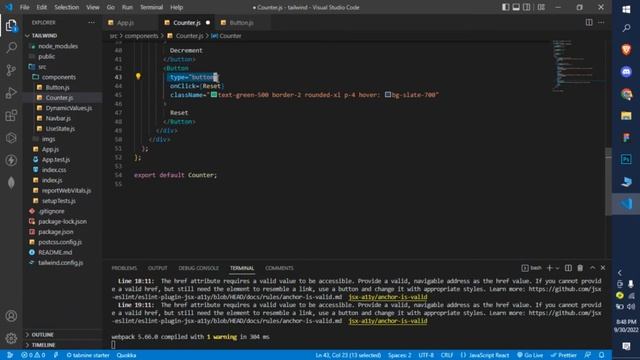Open the File menu
This screenshot has width=640, height=360.
[24, 7]
